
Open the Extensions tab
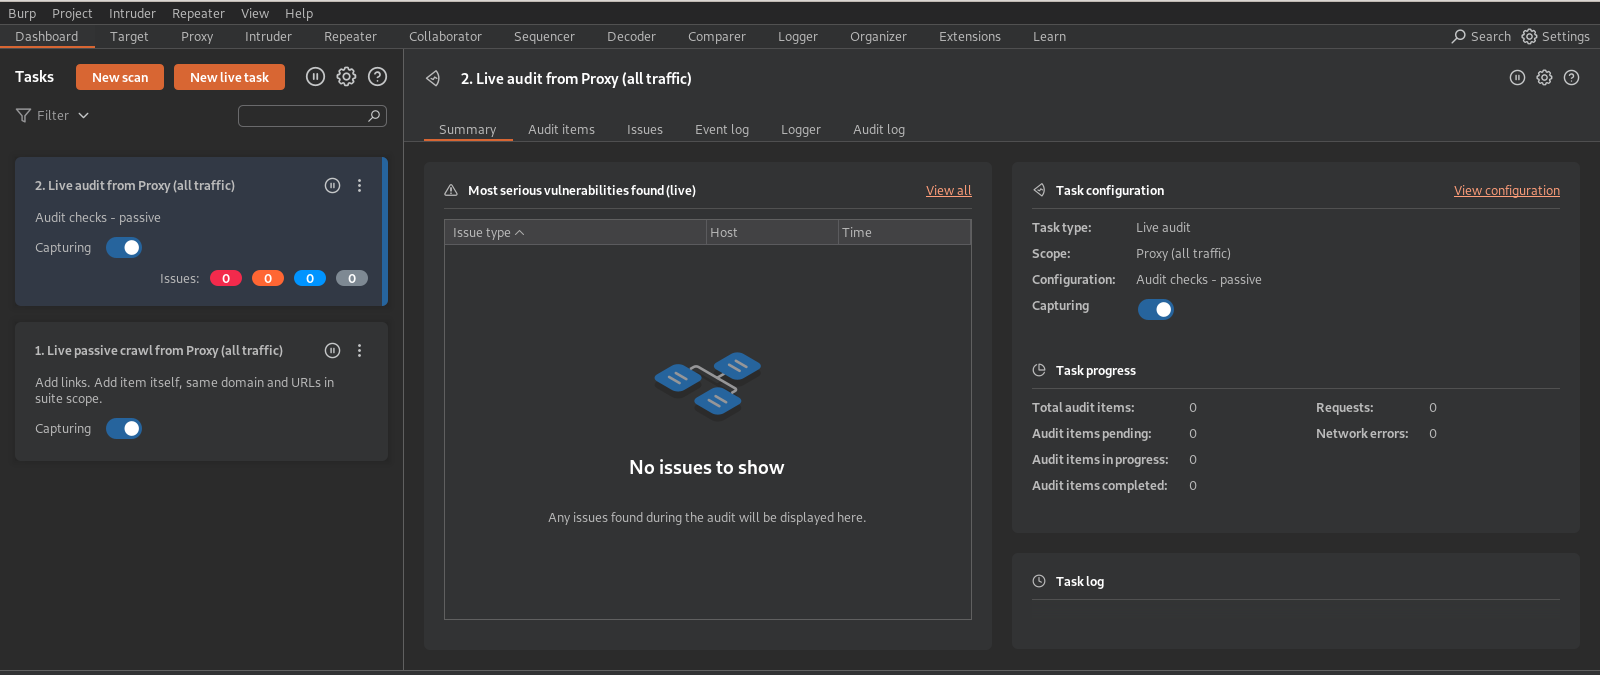pos(969,37)
